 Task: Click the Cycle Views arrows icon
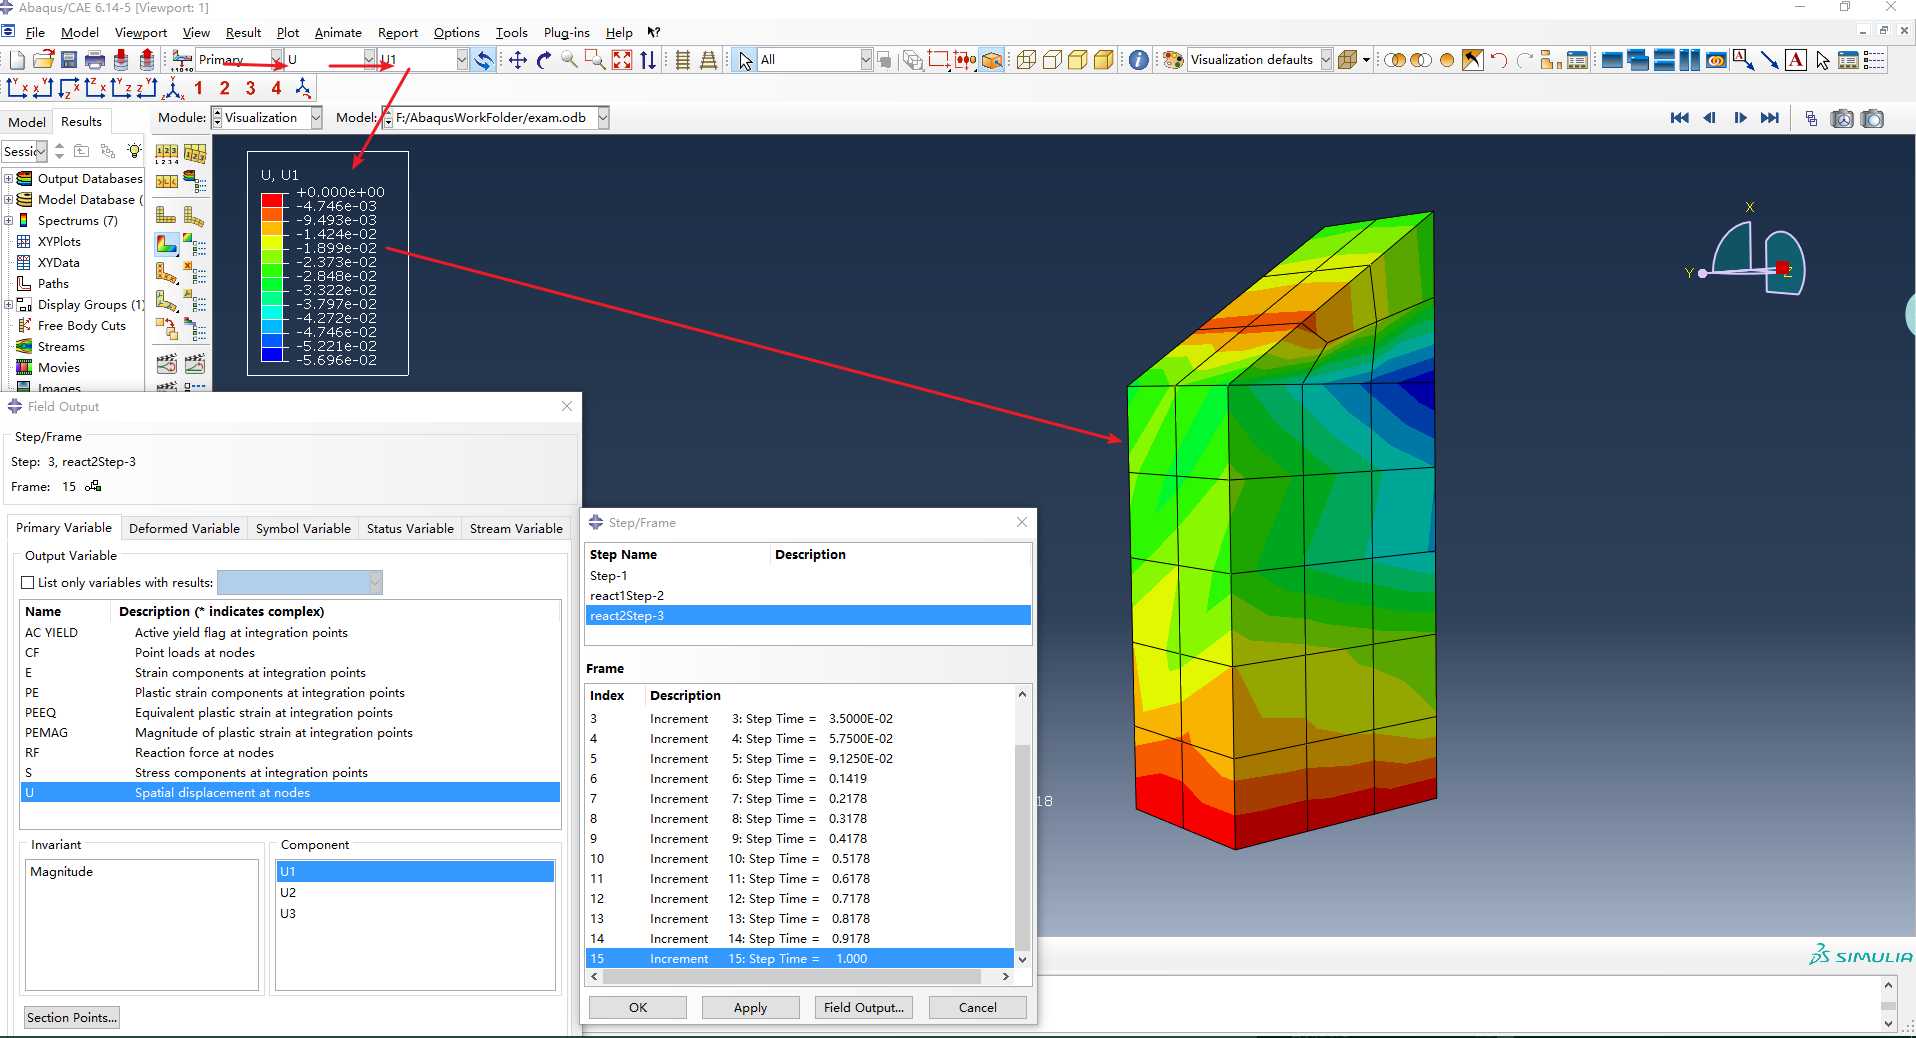coord(648,60)
